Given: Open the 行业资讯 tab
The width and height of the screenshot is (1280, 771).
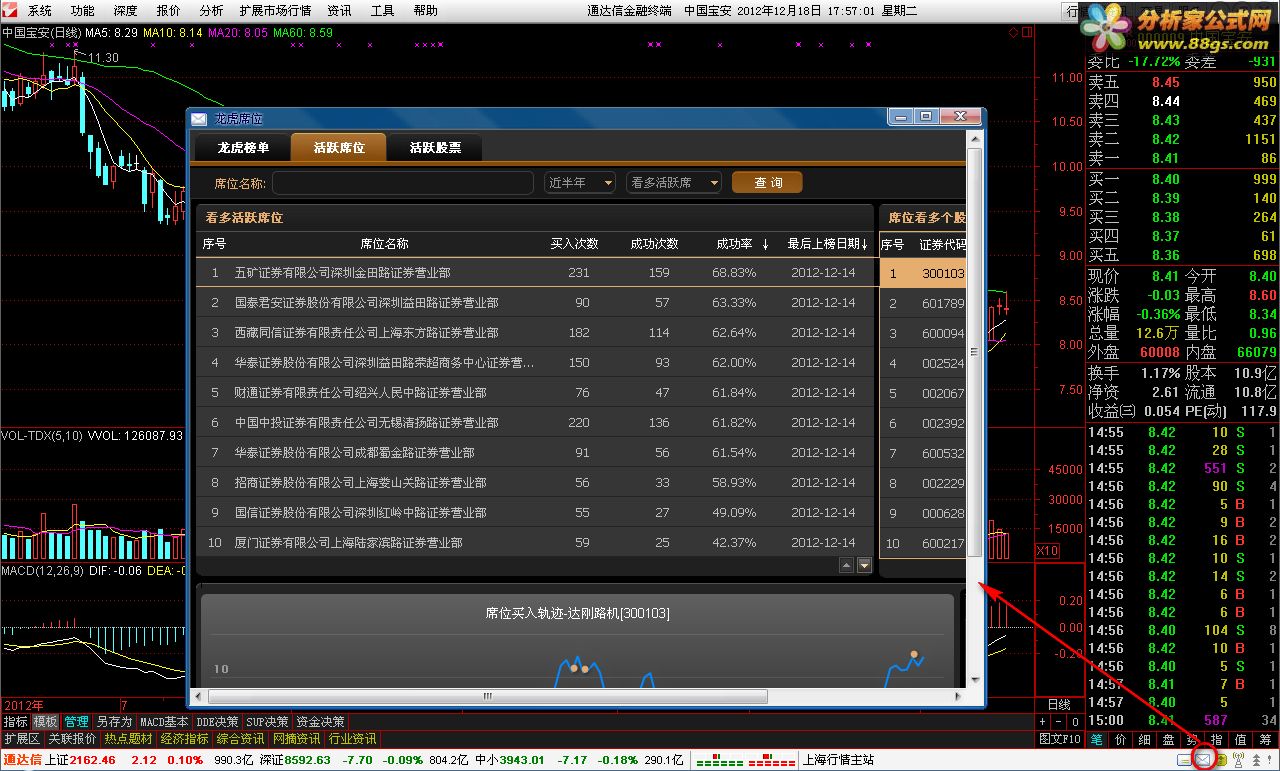Looking at the screenshot, I should pos(352,739).
